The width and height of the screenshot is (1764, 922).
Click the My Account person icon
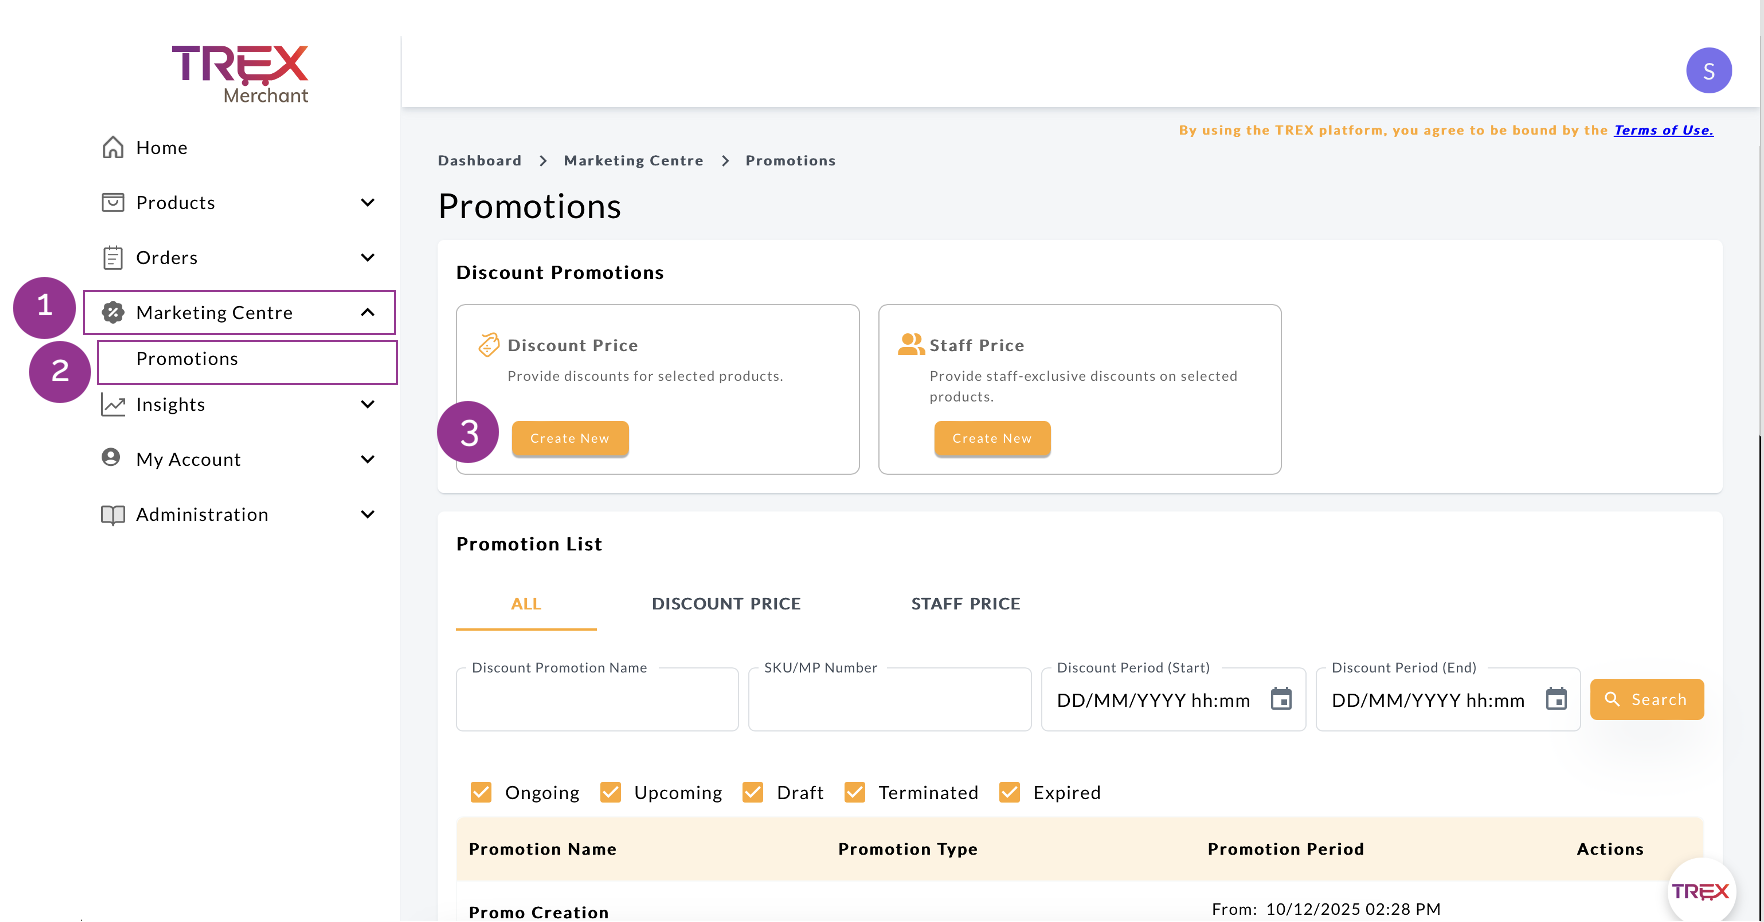112,458
